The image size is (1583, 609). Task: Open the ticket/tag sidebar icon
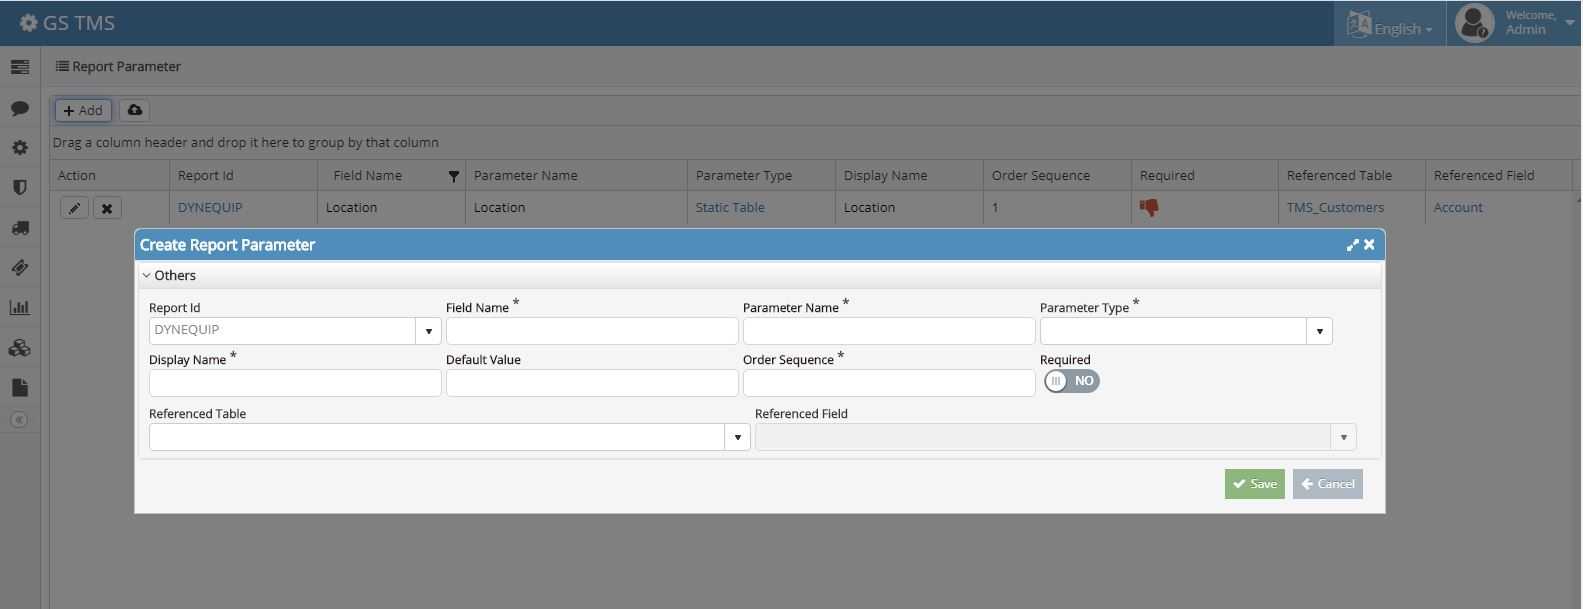pos(19,268)
